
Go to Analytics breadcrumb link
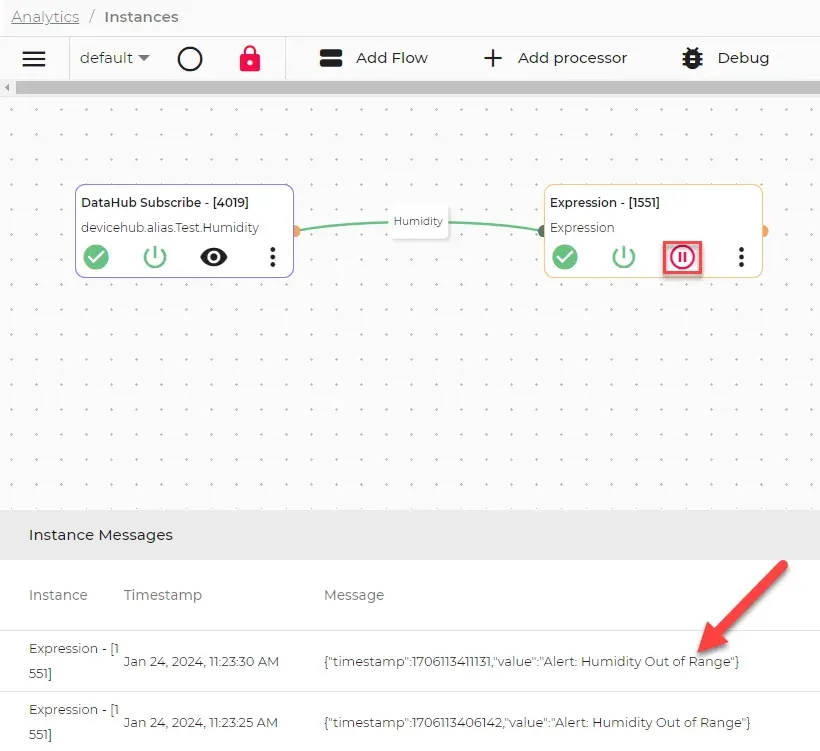pyautogui.click(x=45, y=17)
